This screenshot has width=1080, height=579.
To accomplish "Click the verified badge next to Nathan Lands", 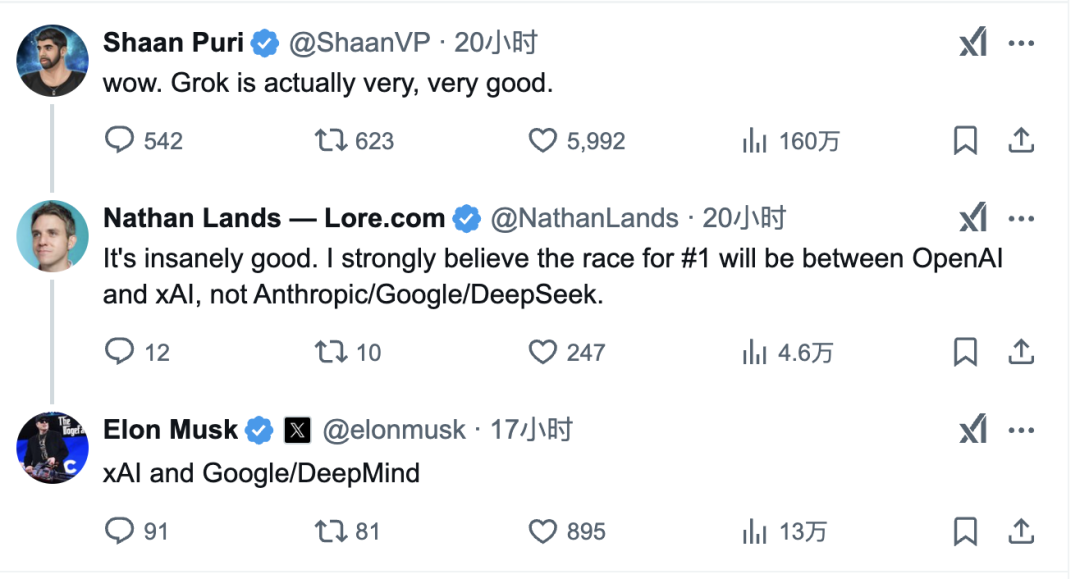I will click(465, 217).
